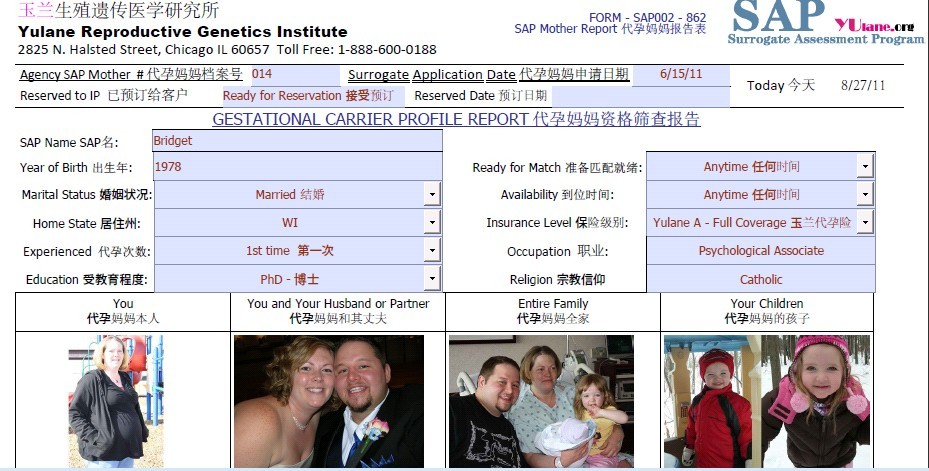Select the 'You' surrogate photo thumbnail
The height and width of the screenshot is (471, 929).
point(116,402)
